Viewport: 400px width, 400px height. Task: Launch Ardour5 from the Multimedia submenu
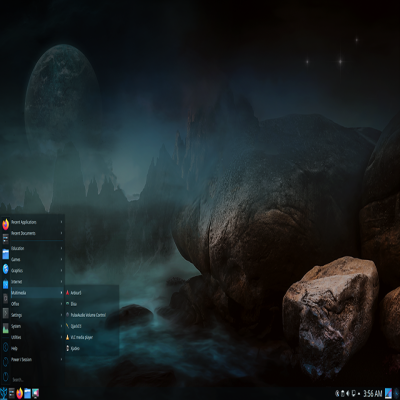92,293
